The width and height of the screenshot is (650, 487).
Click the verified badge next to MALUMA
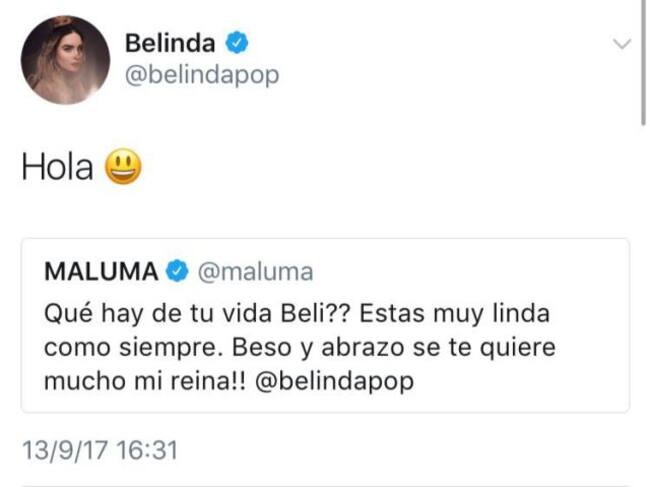[177, 271]
